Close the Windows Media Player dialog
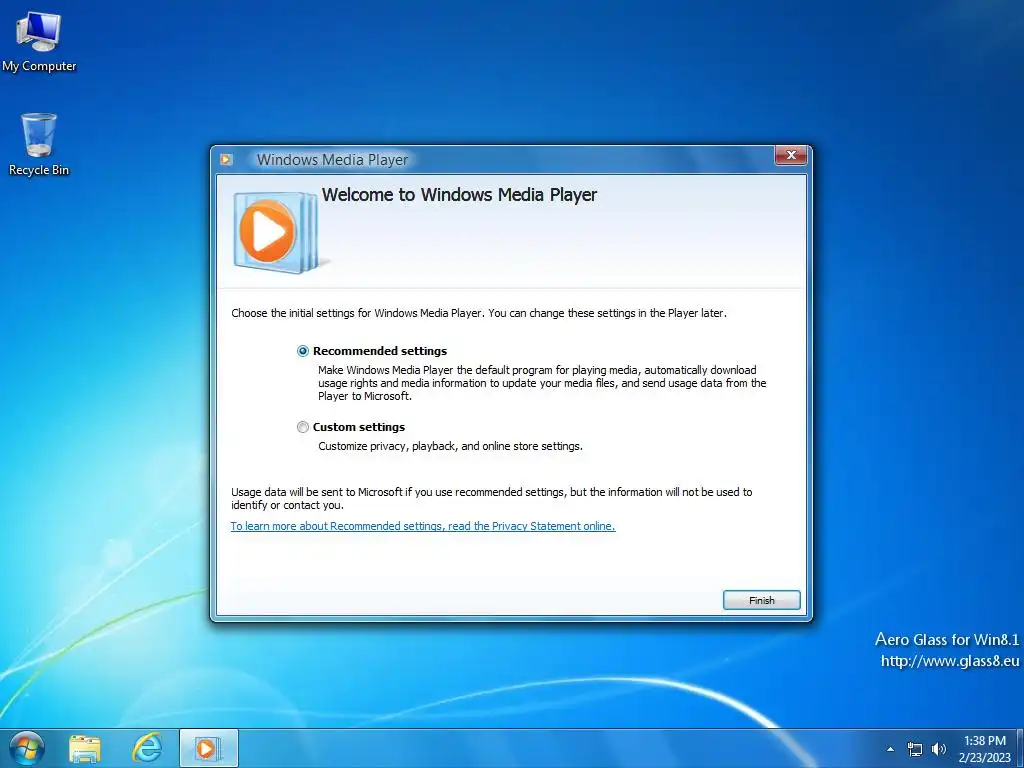1024x768 pixels. (x=791, y=155)
